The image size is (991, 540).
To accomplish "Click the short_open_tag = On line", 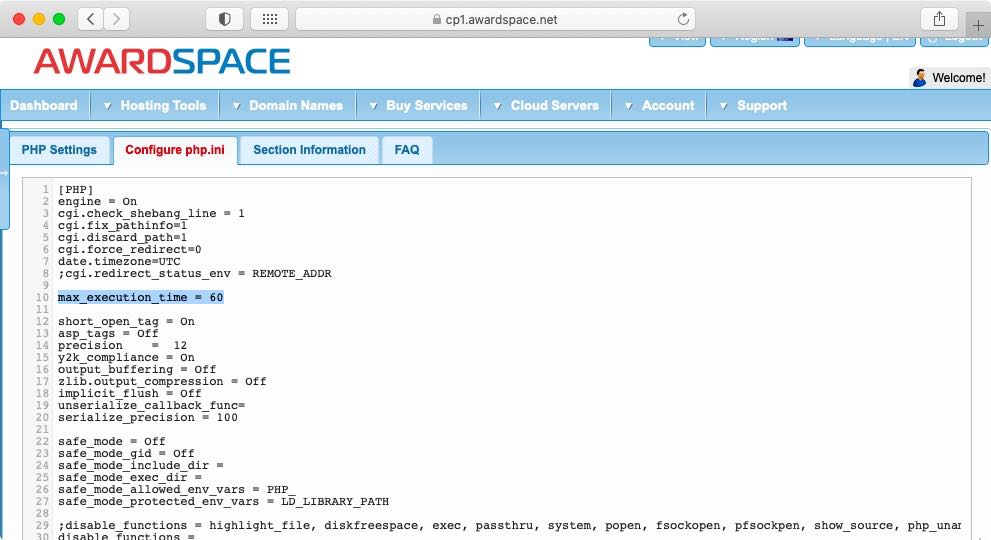I will 126,322.
